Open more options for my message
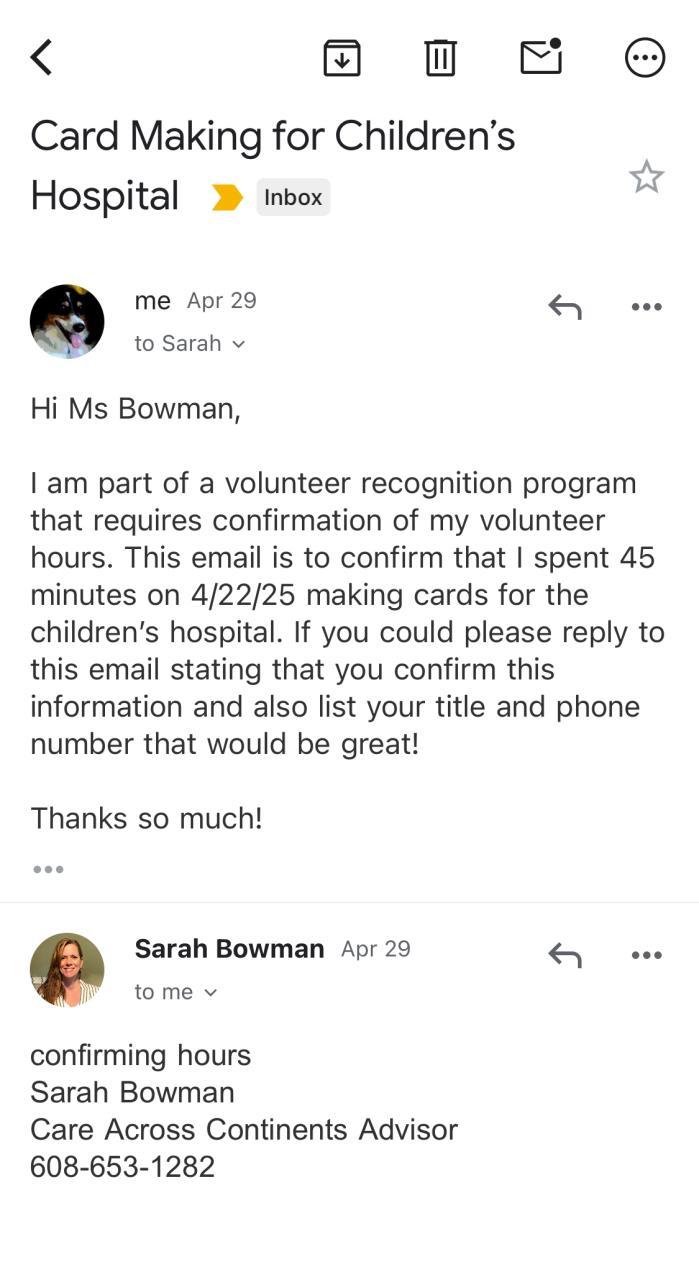The image size is (699, 1280). click(647, 307)
